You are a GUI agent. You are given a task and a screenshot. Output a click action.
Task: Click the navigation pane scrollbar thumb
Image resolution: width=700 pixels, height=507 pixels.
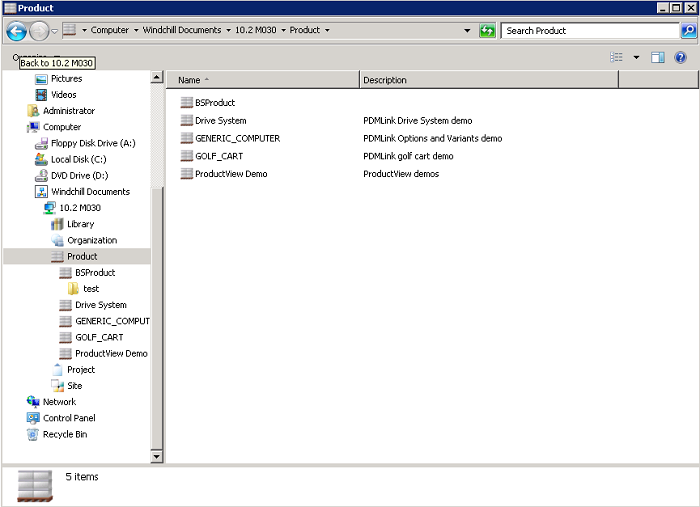[x=157, y=317]
